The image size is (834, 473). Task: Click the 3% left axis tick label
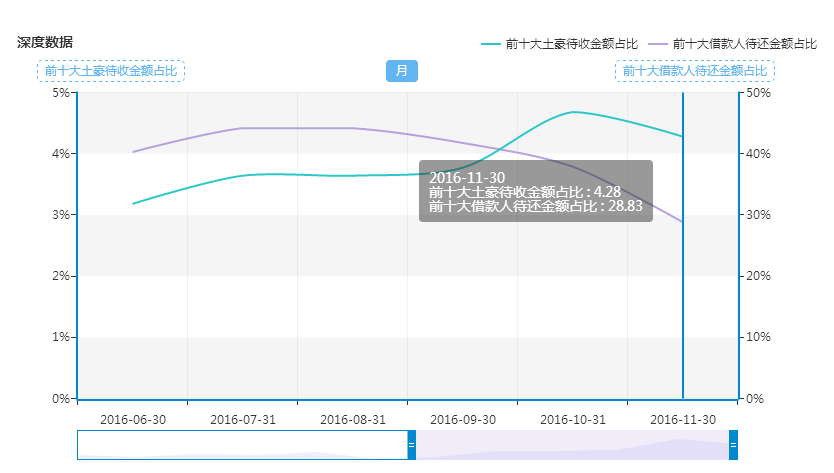[x=61, y=215]
